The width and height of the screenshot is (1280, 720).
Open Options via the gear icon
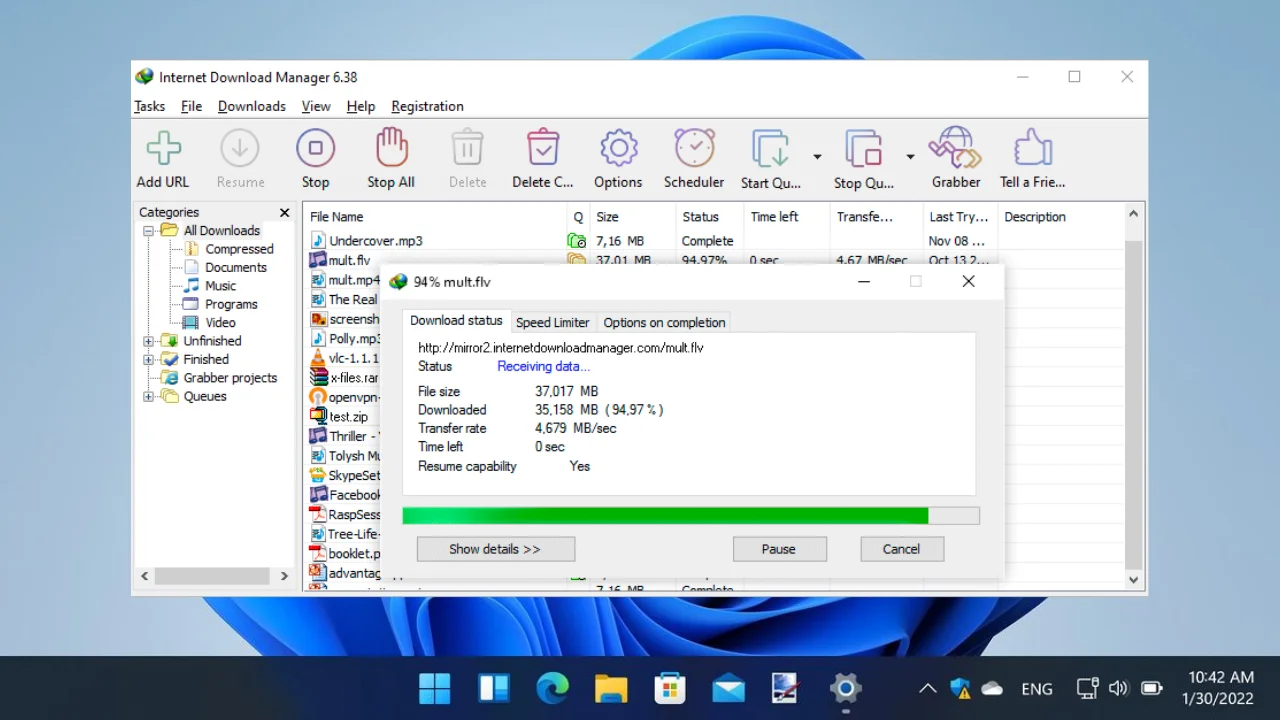pos(619,148)
